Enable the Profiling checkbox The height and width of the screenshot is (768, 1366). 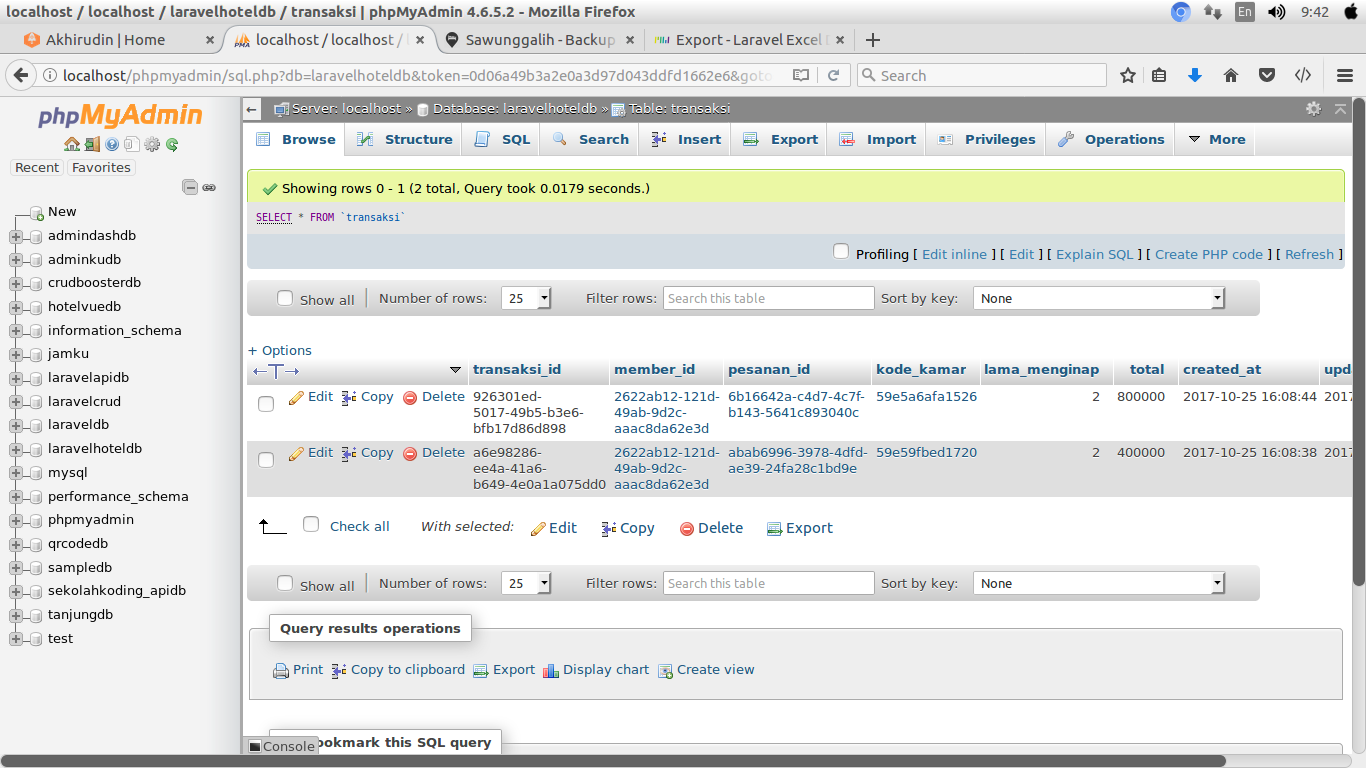(x=841, y=253)
